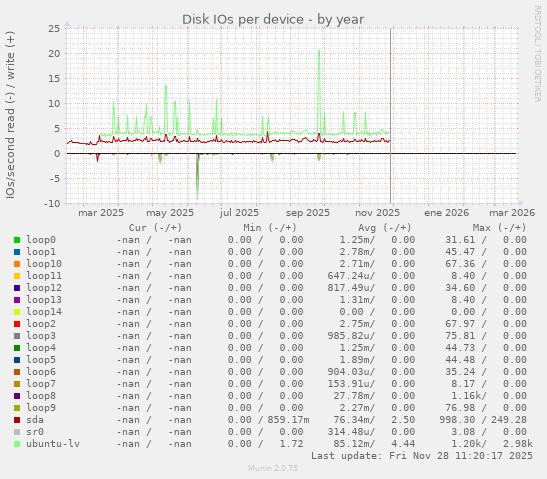547x479 pixels.
Task: Click the loop1 blue legend swatch
Action: [17, 252]
